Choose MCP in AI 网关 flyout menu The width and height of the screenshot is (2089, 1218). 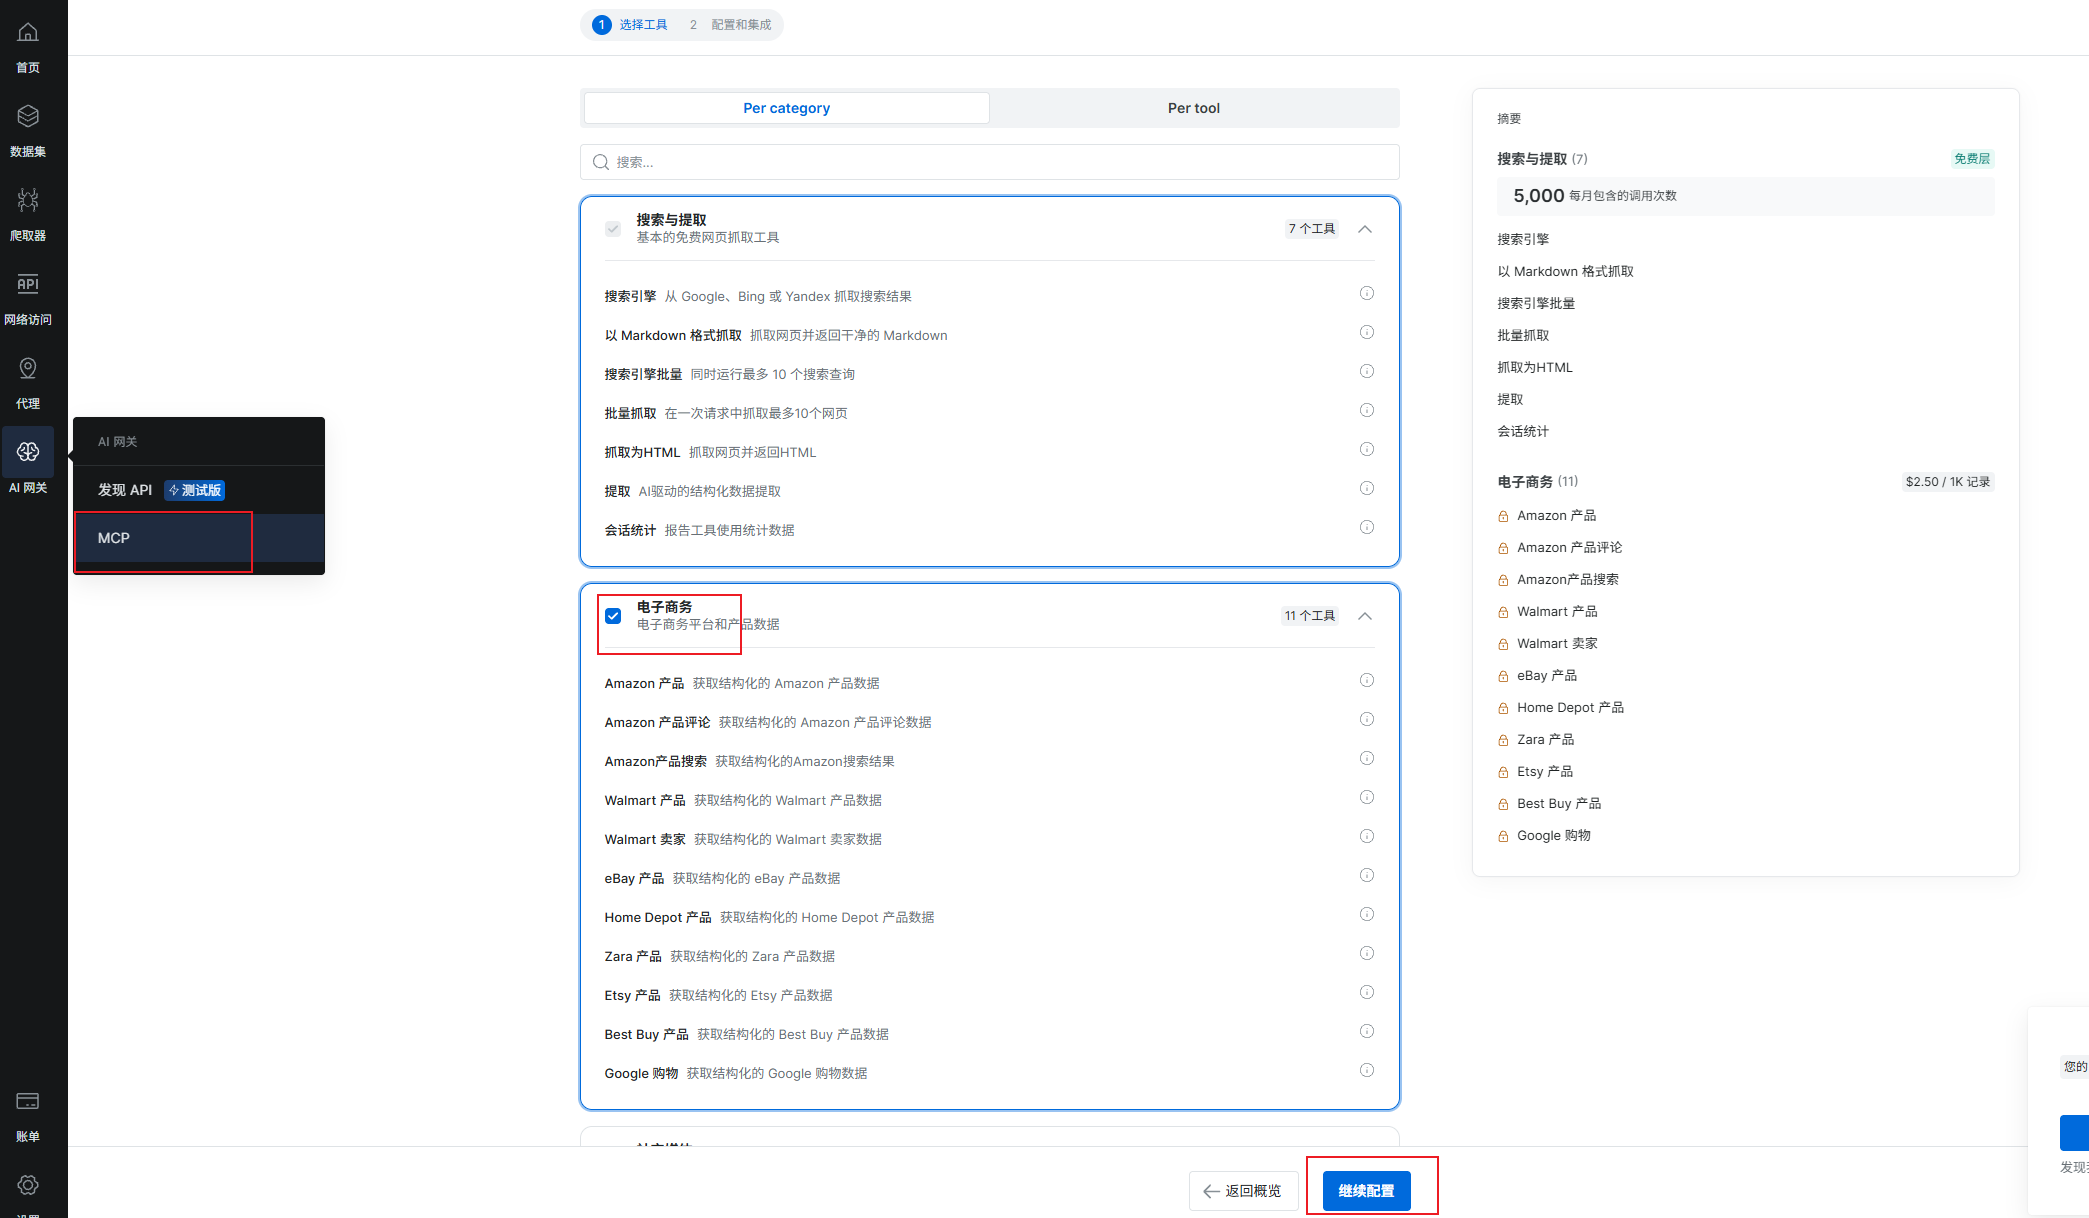click(x=114, y=538)
